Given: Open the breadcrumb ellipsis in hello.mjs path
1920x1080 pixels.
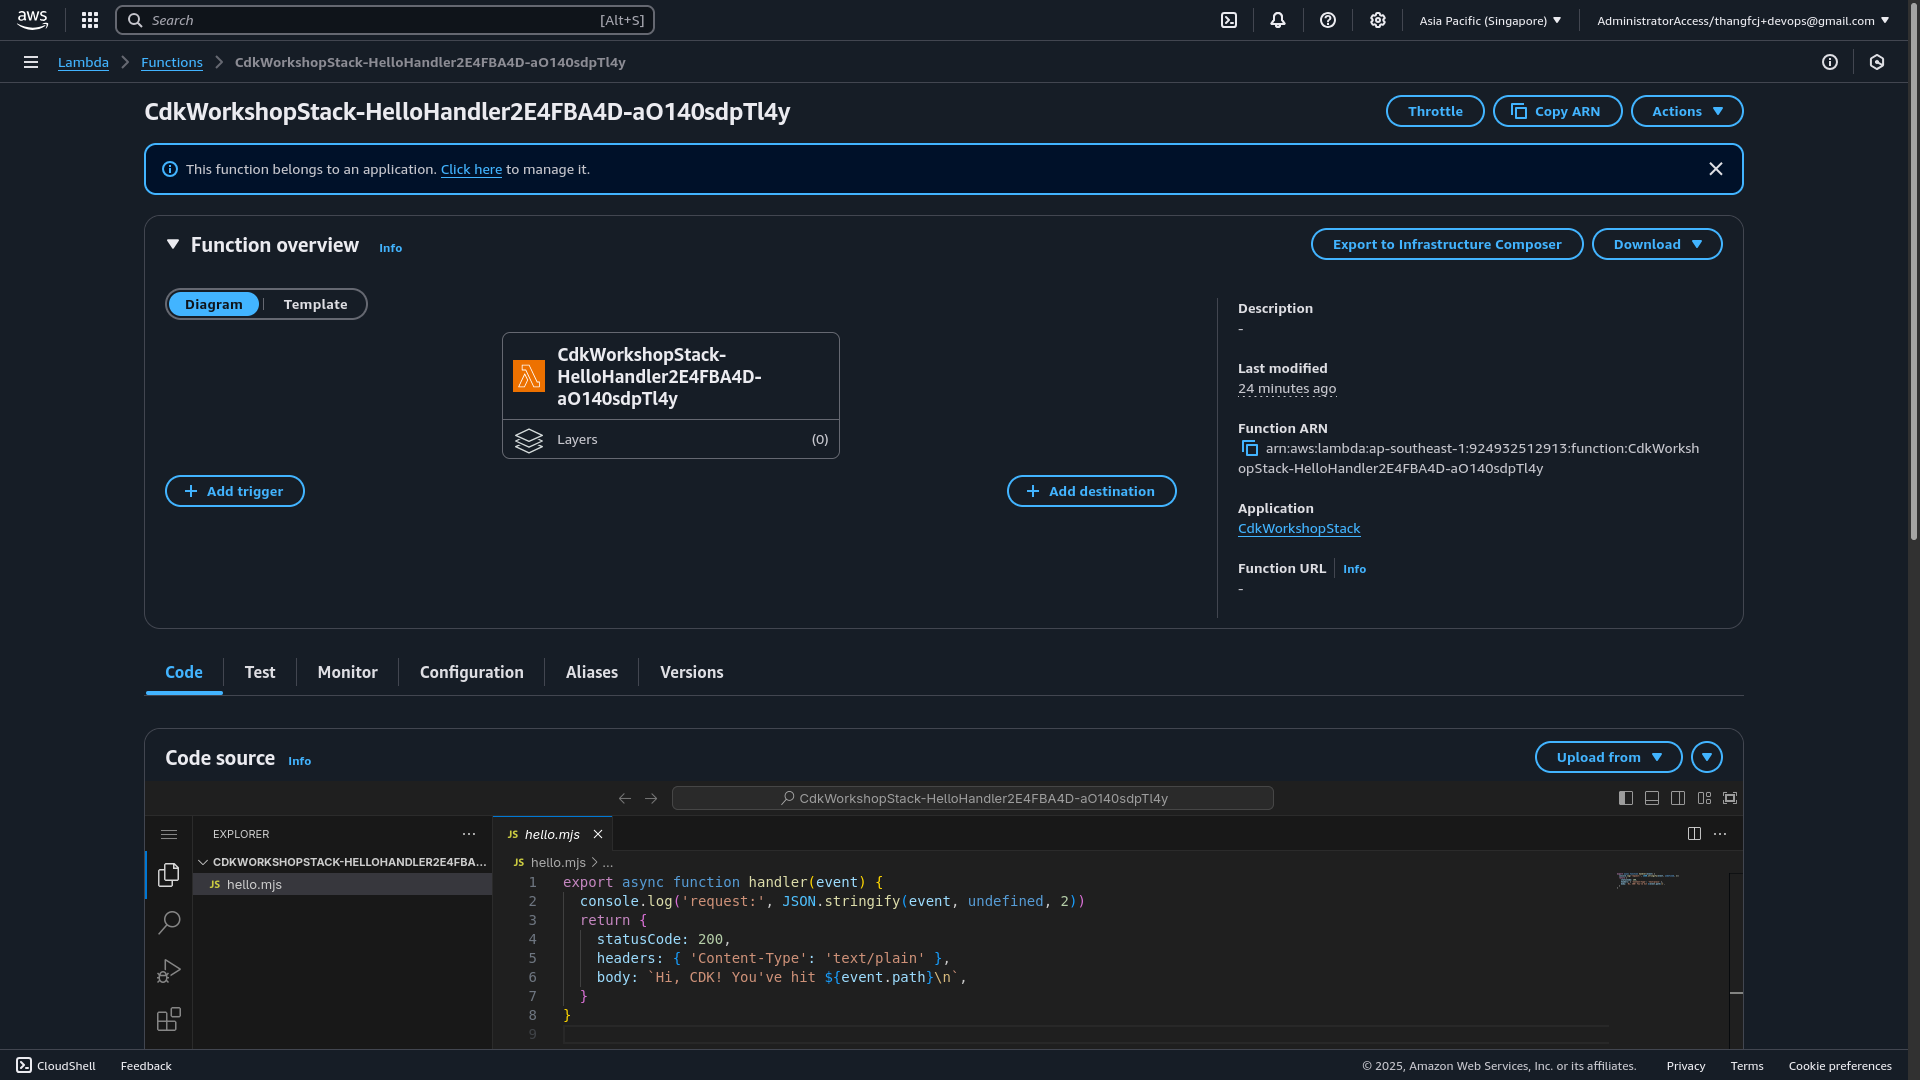Looking at the screenshot, I should pos(608,862).
